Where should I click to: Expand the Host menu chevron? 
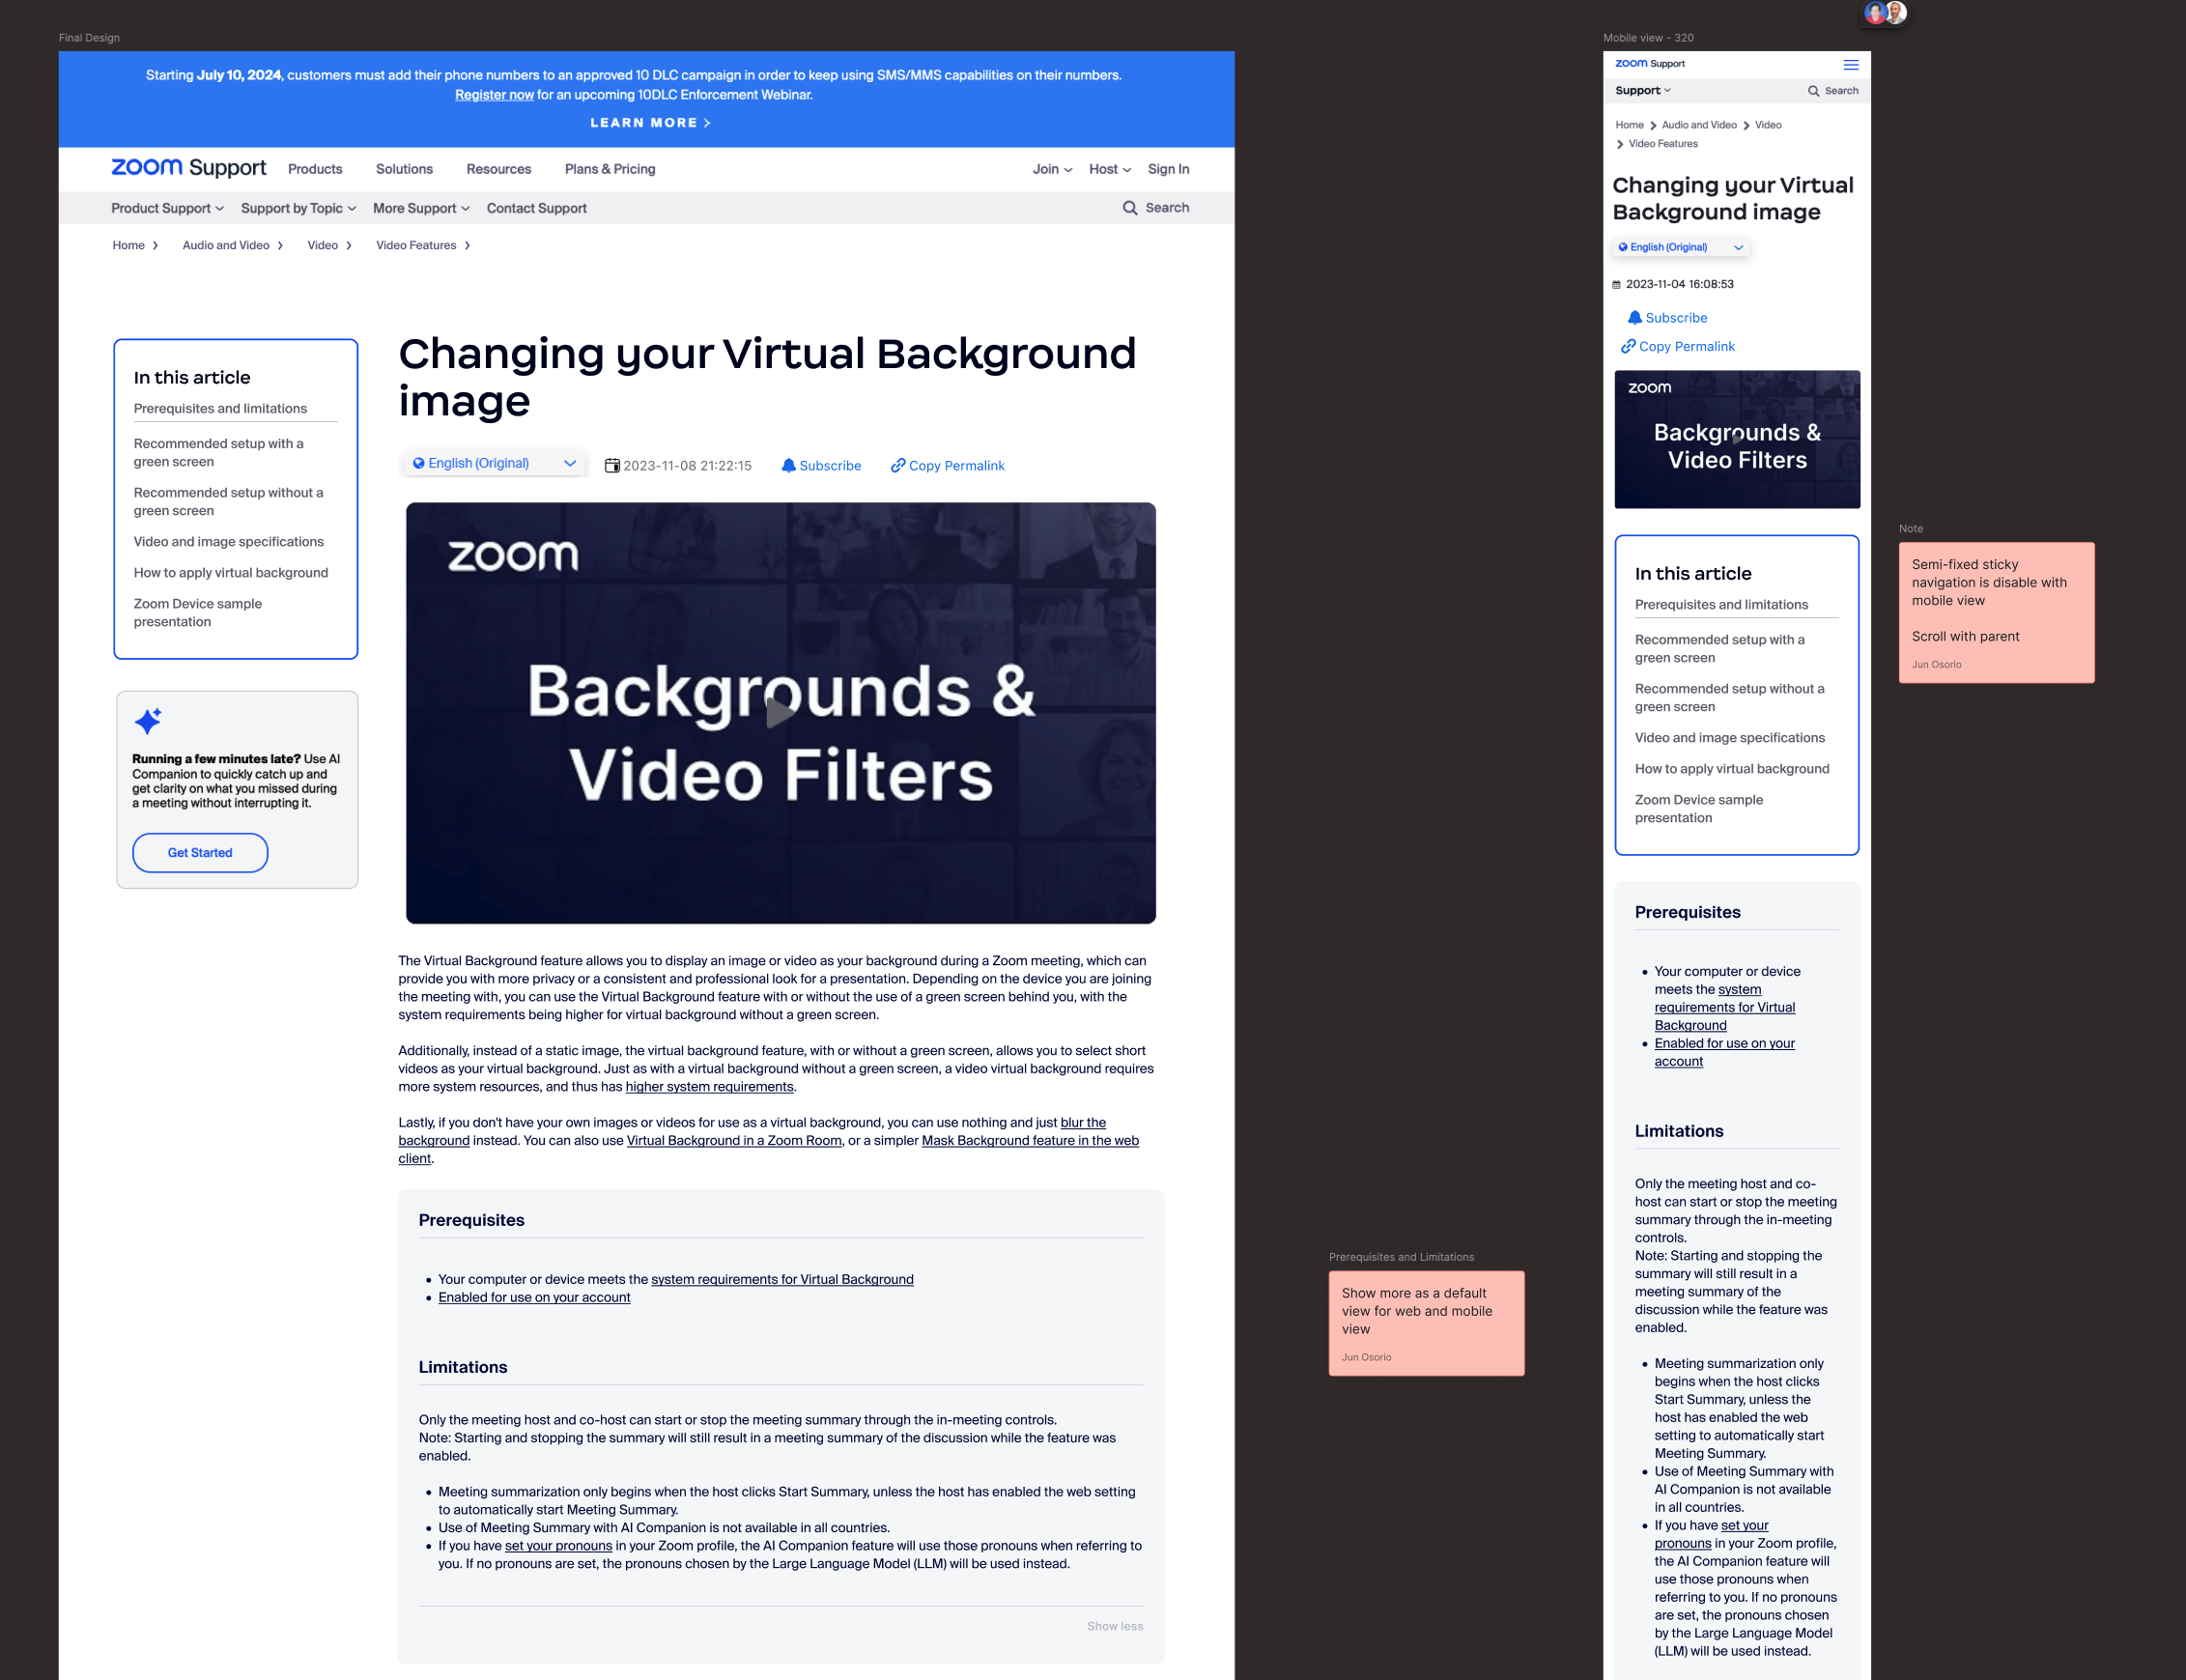tap(1127, 170)
